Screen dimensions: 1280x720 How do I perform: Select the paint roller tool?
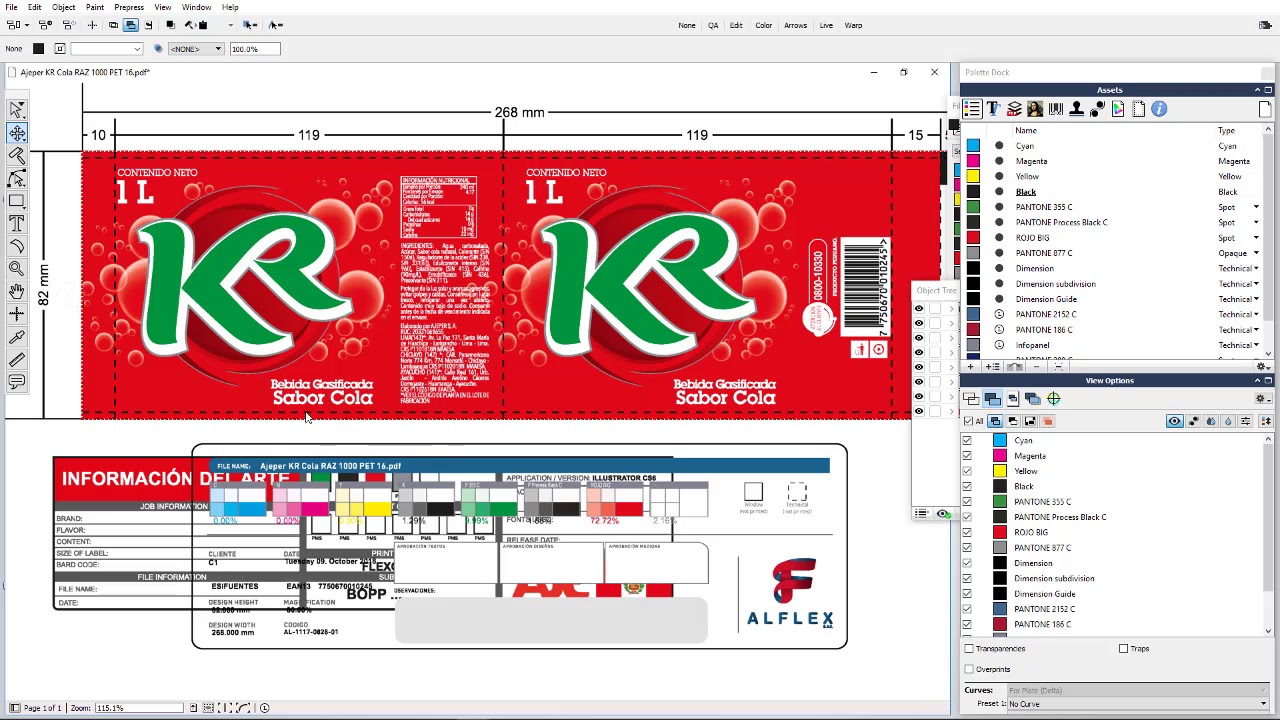click(17, 156)
